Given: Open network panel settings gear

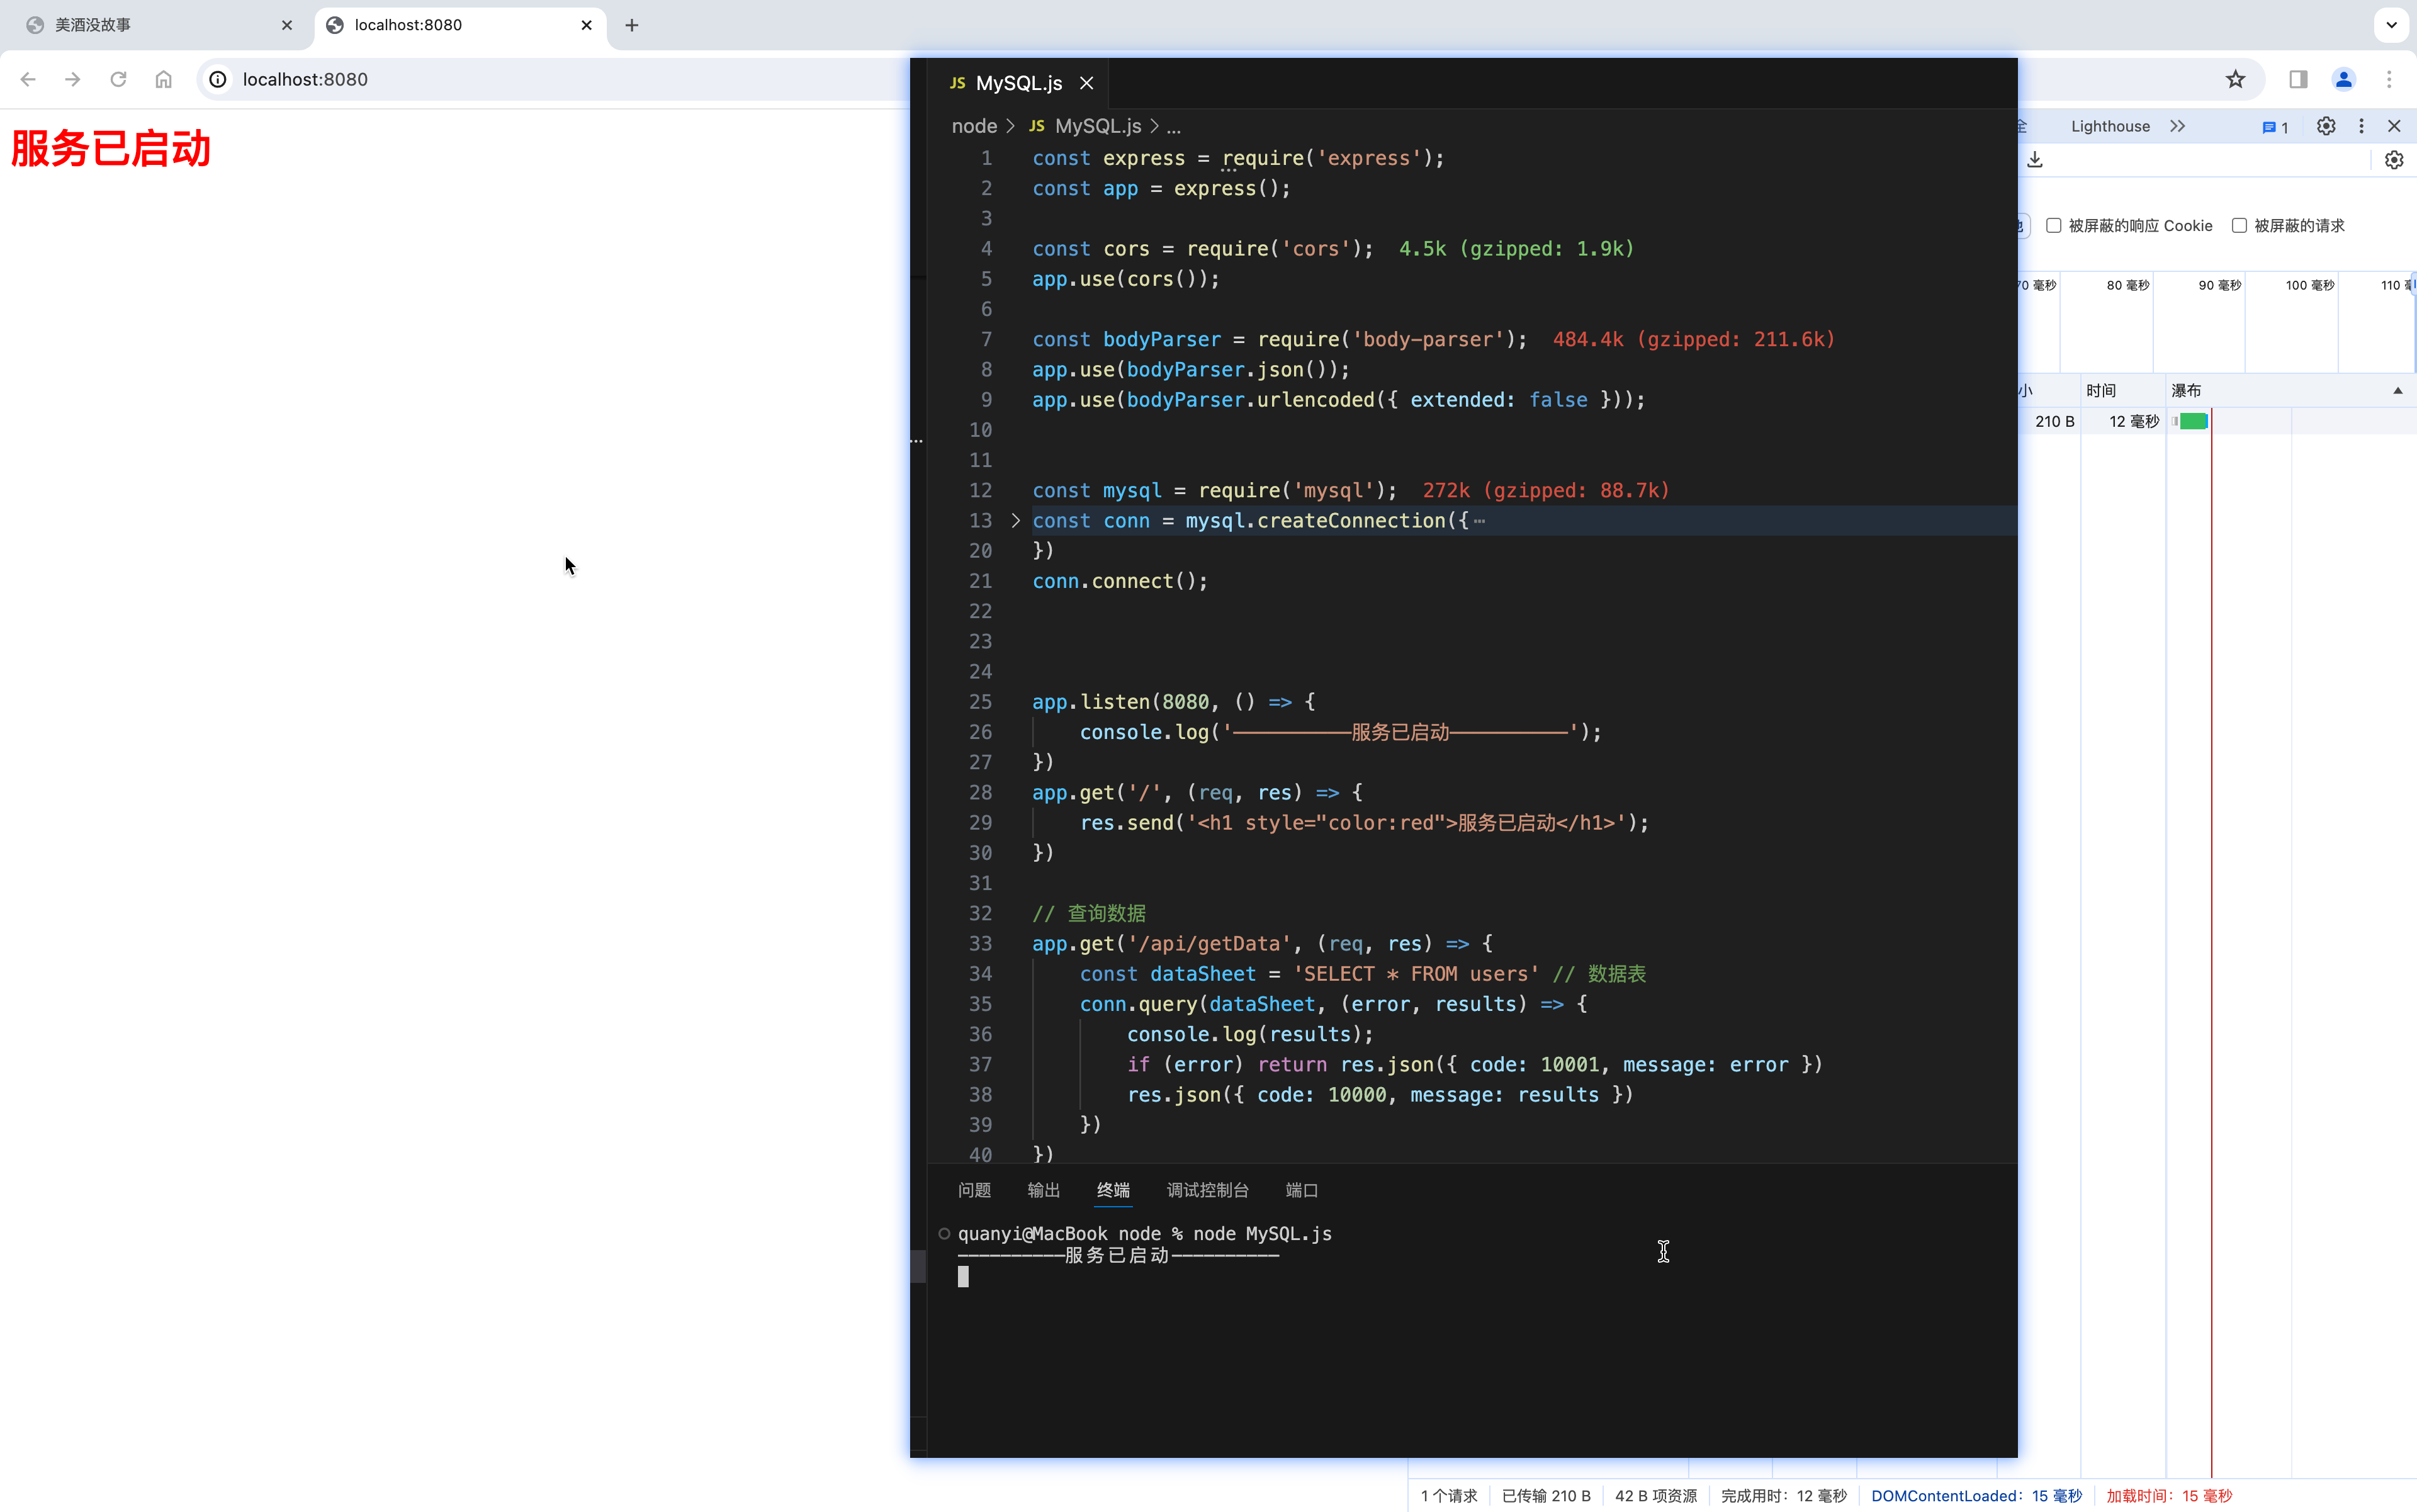Looking at the screenshot, I should click(x=2394, y=160).
